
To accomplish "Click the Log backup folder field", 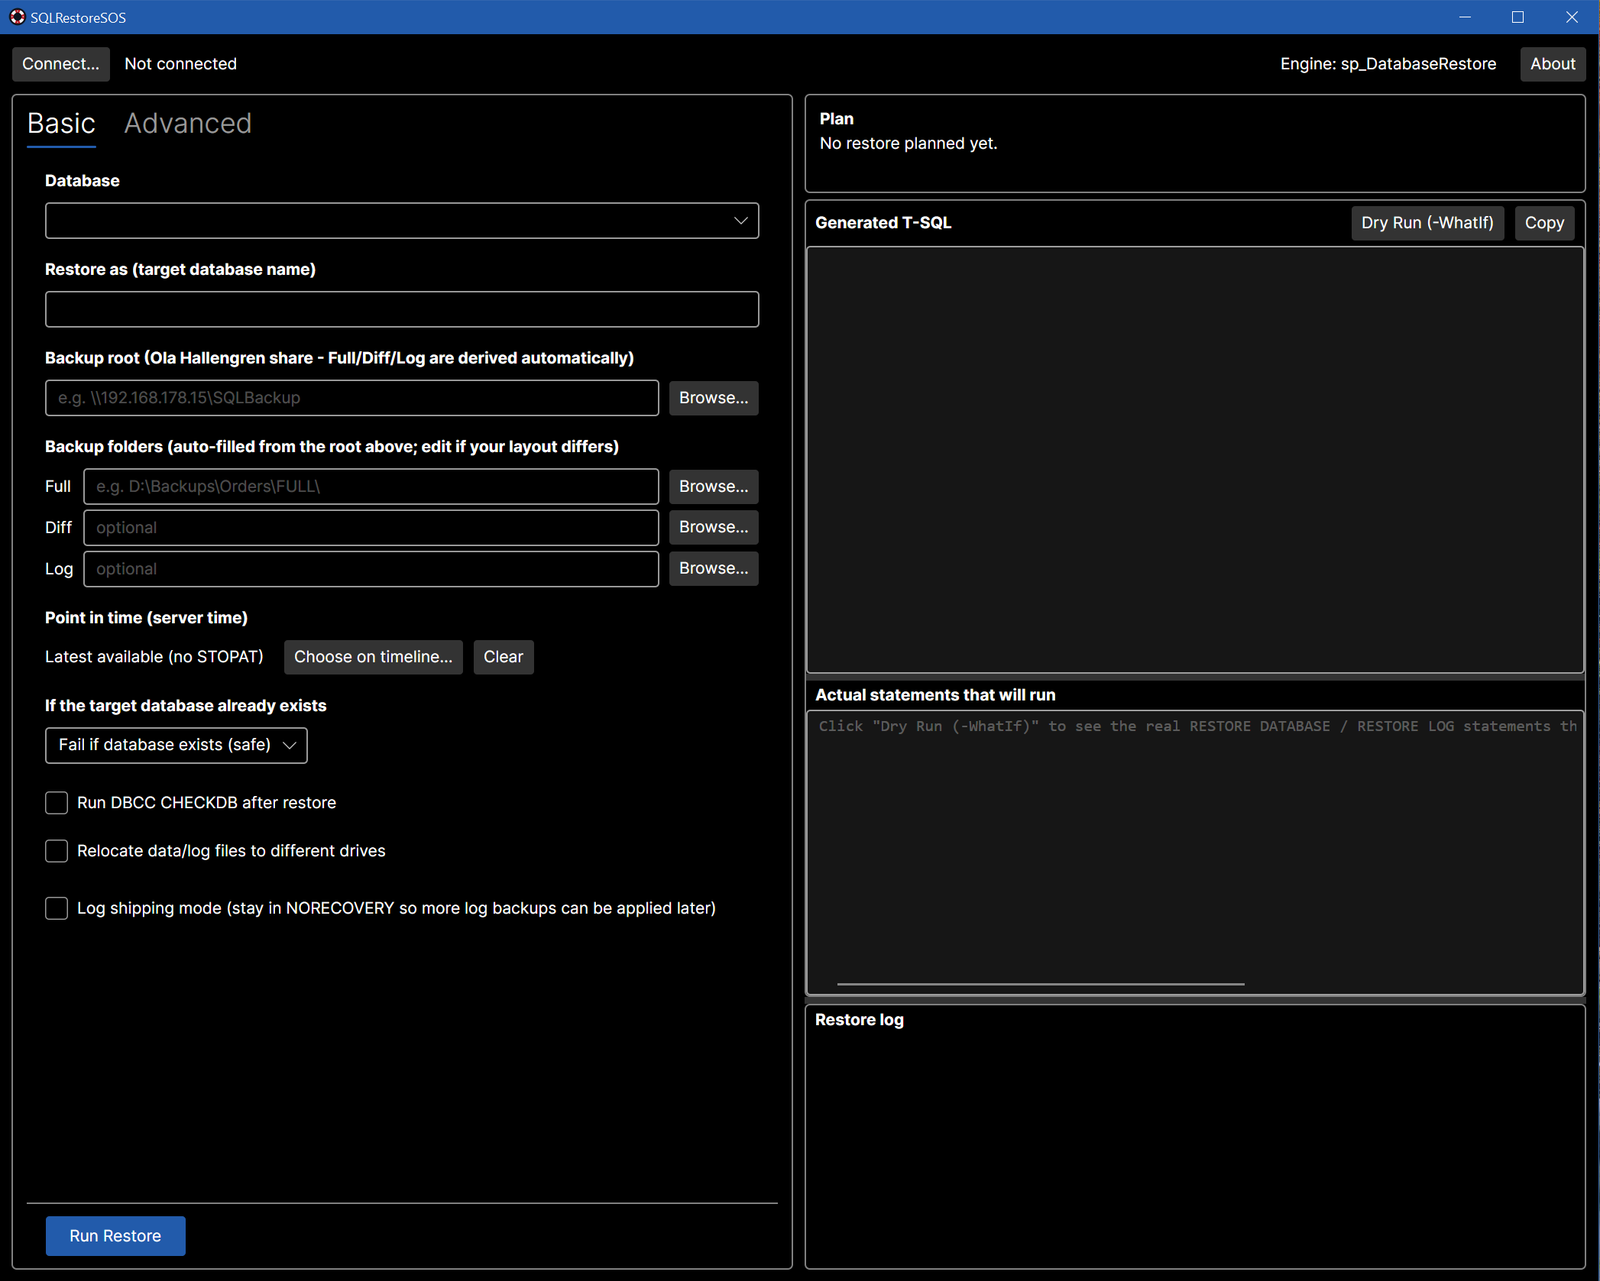I will click(x=371, y=569).
